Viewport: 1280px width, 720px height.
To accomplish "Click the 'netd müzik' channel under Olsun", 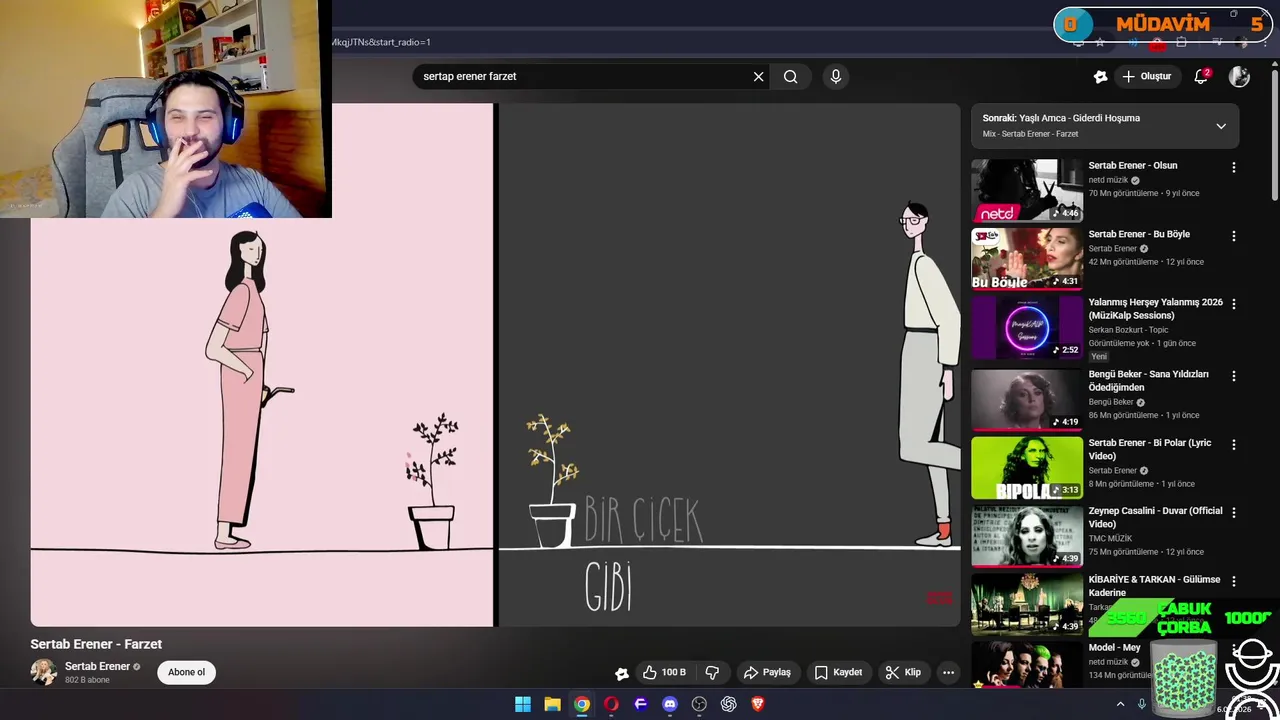I will pyautogui.click(x=1108, y=180).
